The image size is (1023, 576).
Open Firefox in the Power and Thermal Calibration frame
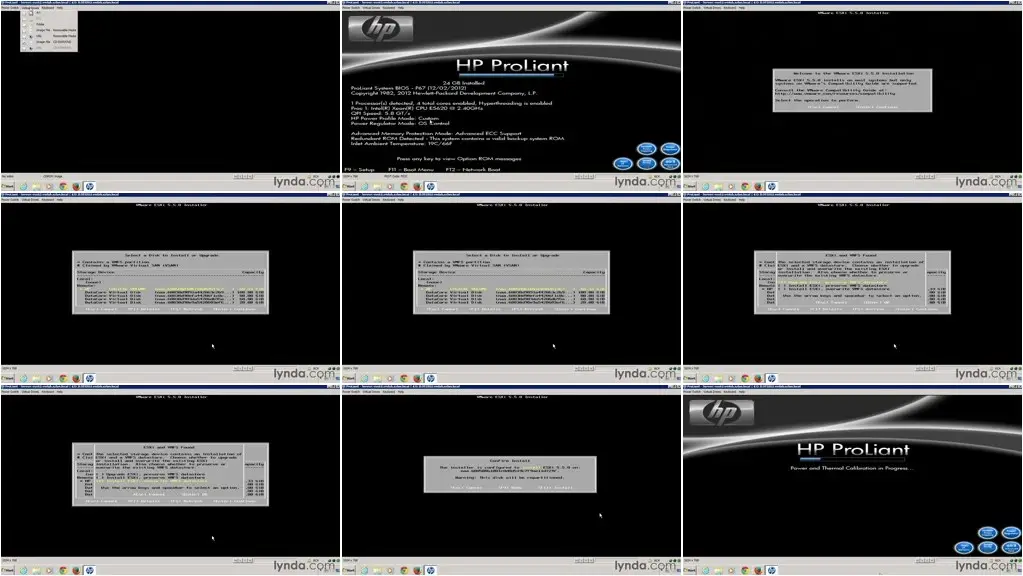(758, 570)
